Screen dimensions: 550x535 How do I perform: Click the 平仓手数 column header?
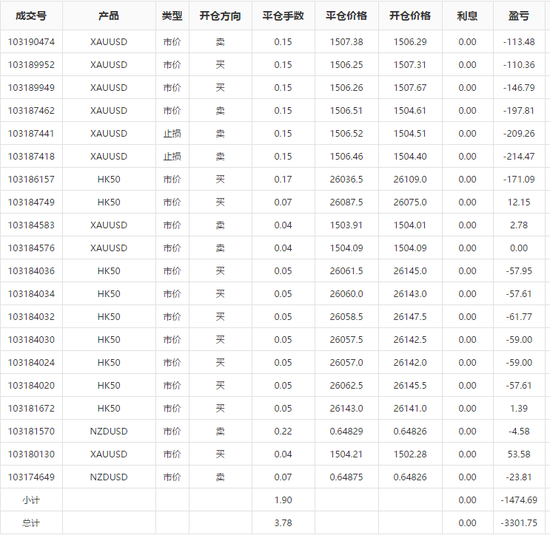[x=283, y=16]
